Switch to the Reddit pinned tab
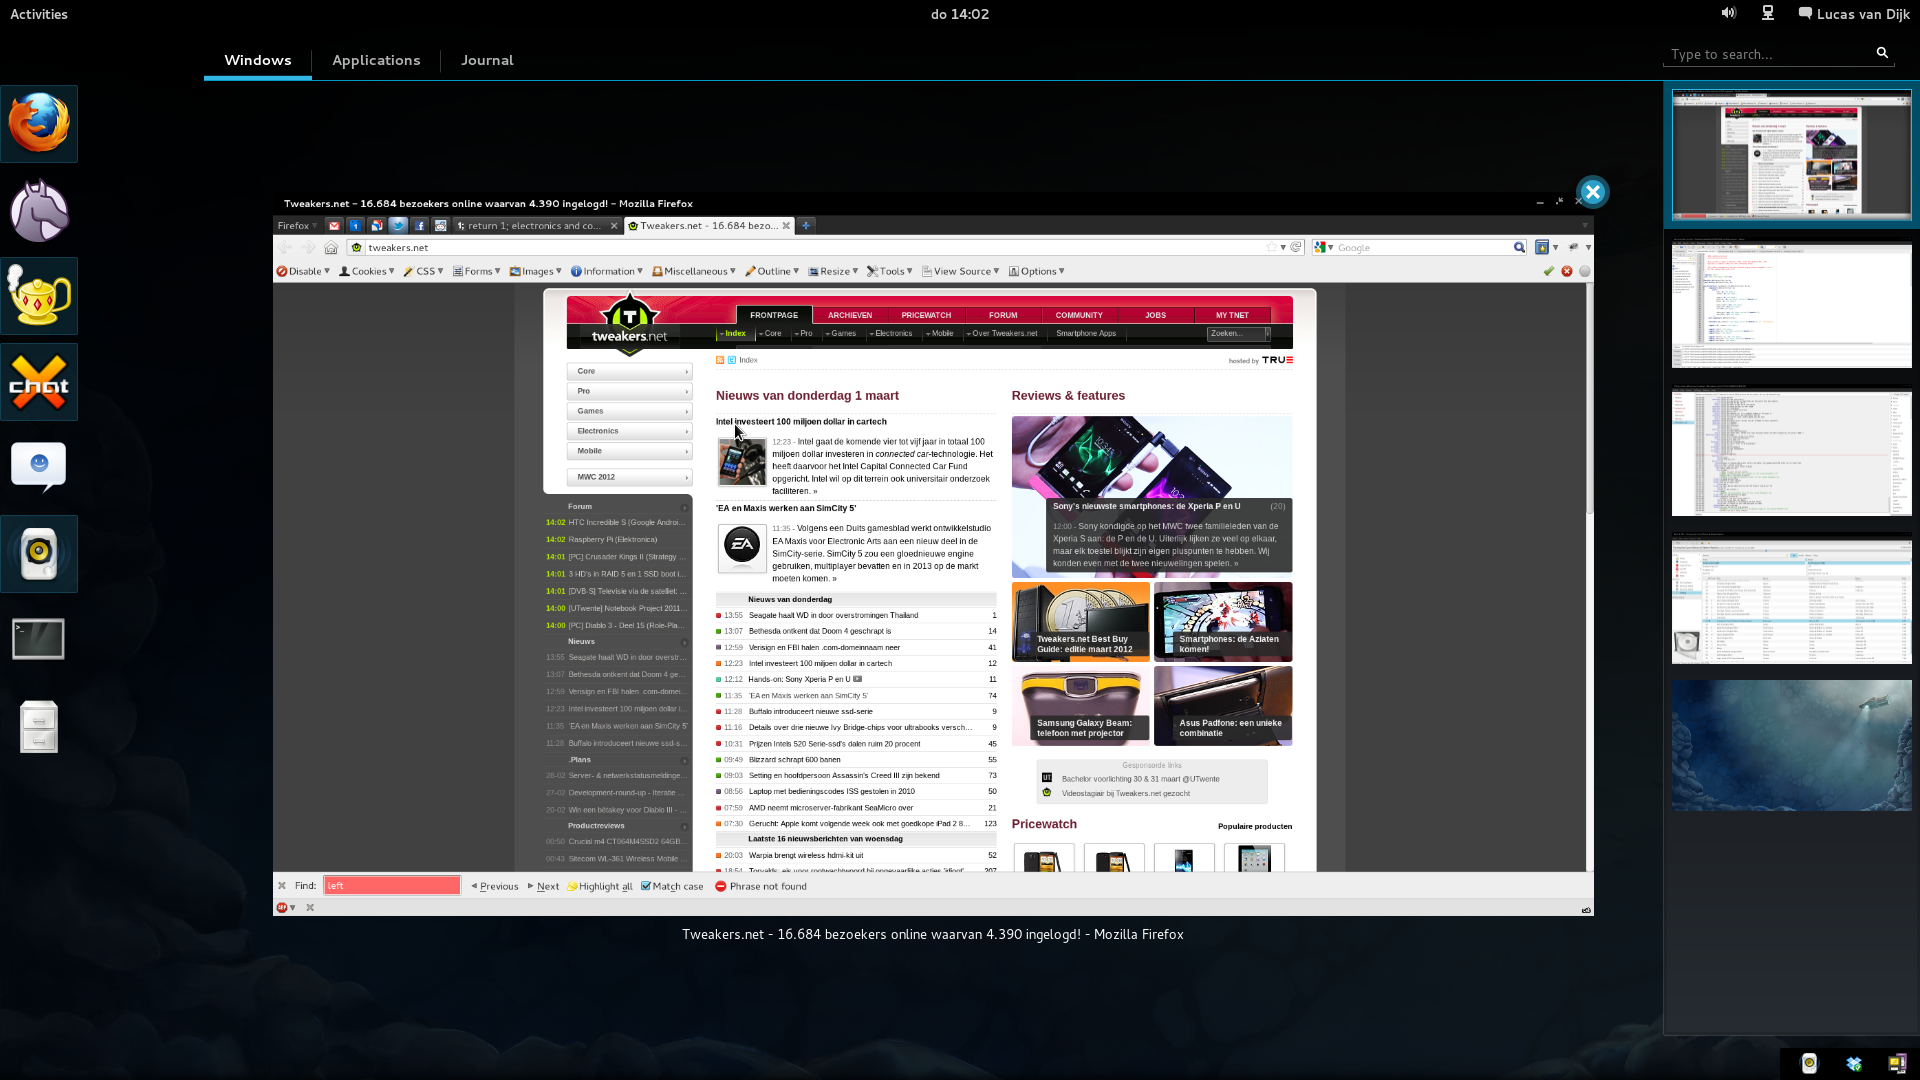The image size is (1920, 1080). point(440,226)
